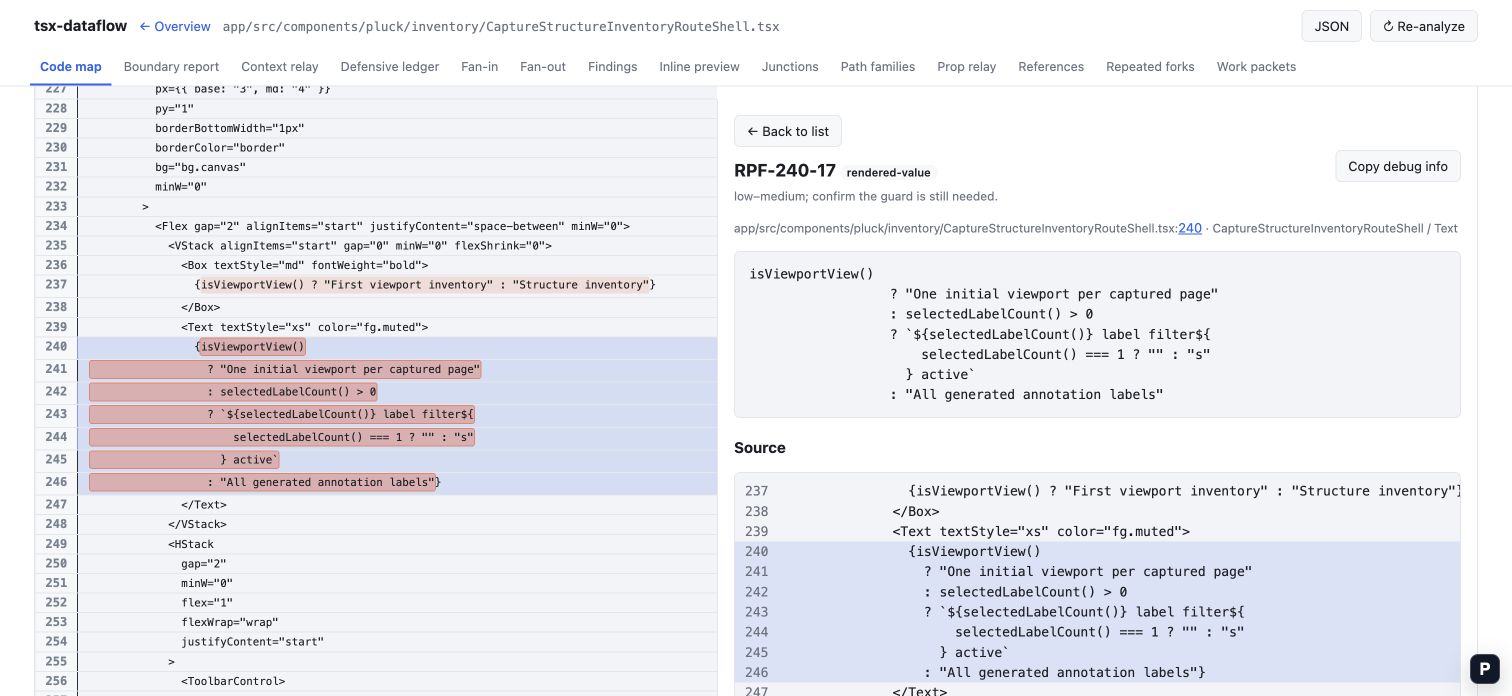Click line number 234 in code map
This screenshot has width=1512, height=696.
point(56,226)
